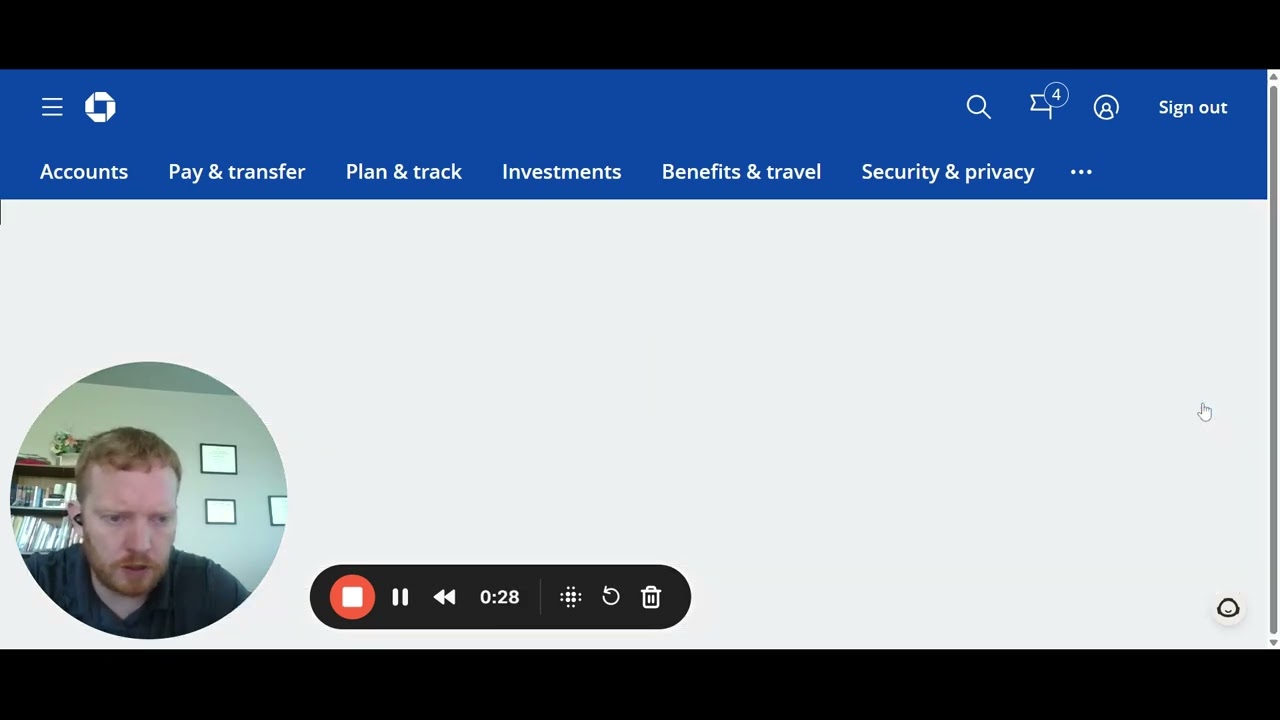Expand the more options ellipsis menu

(x=1081, y=172)
